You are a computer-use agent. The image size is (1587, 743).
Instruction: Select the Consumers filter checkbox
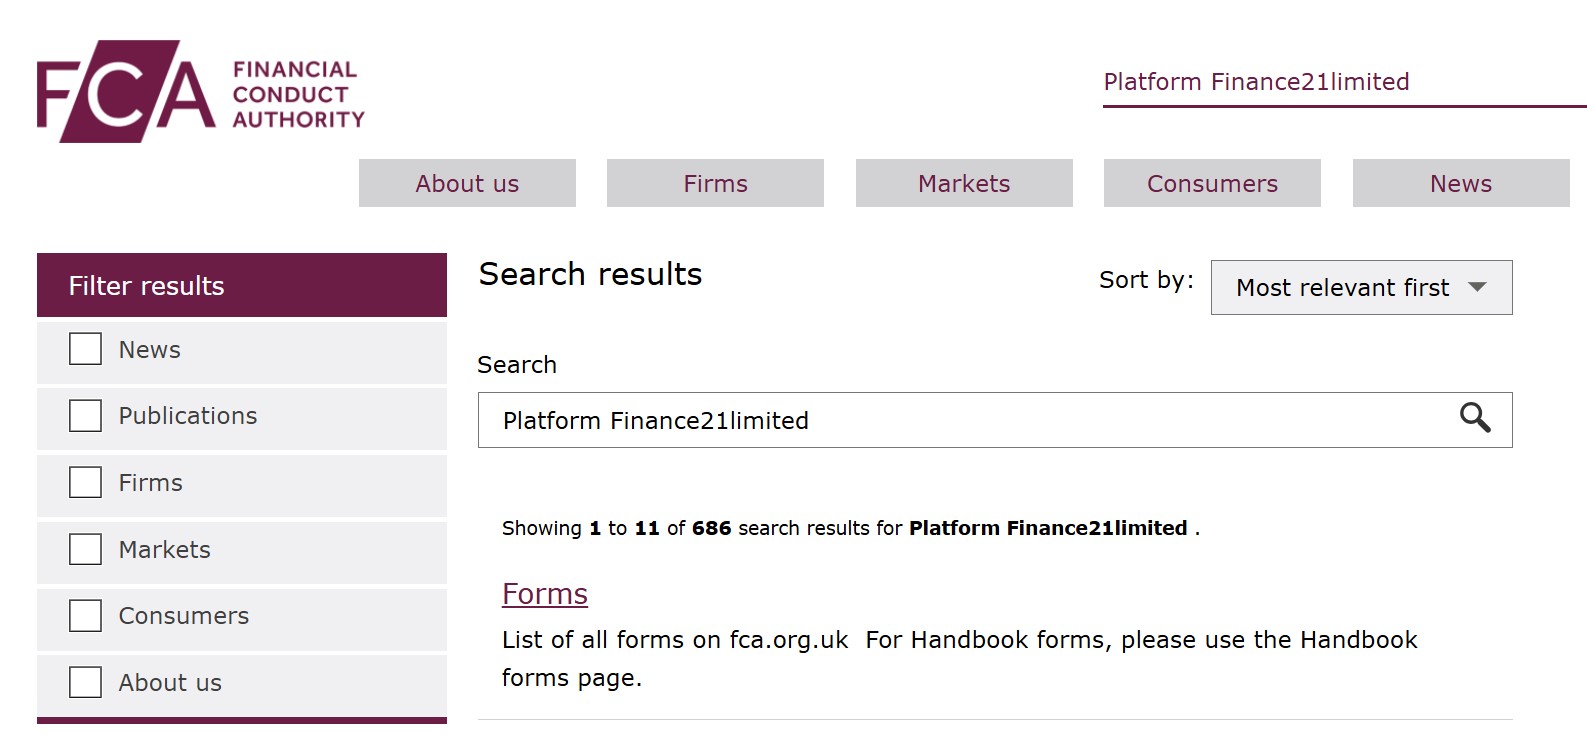(85, 616)
